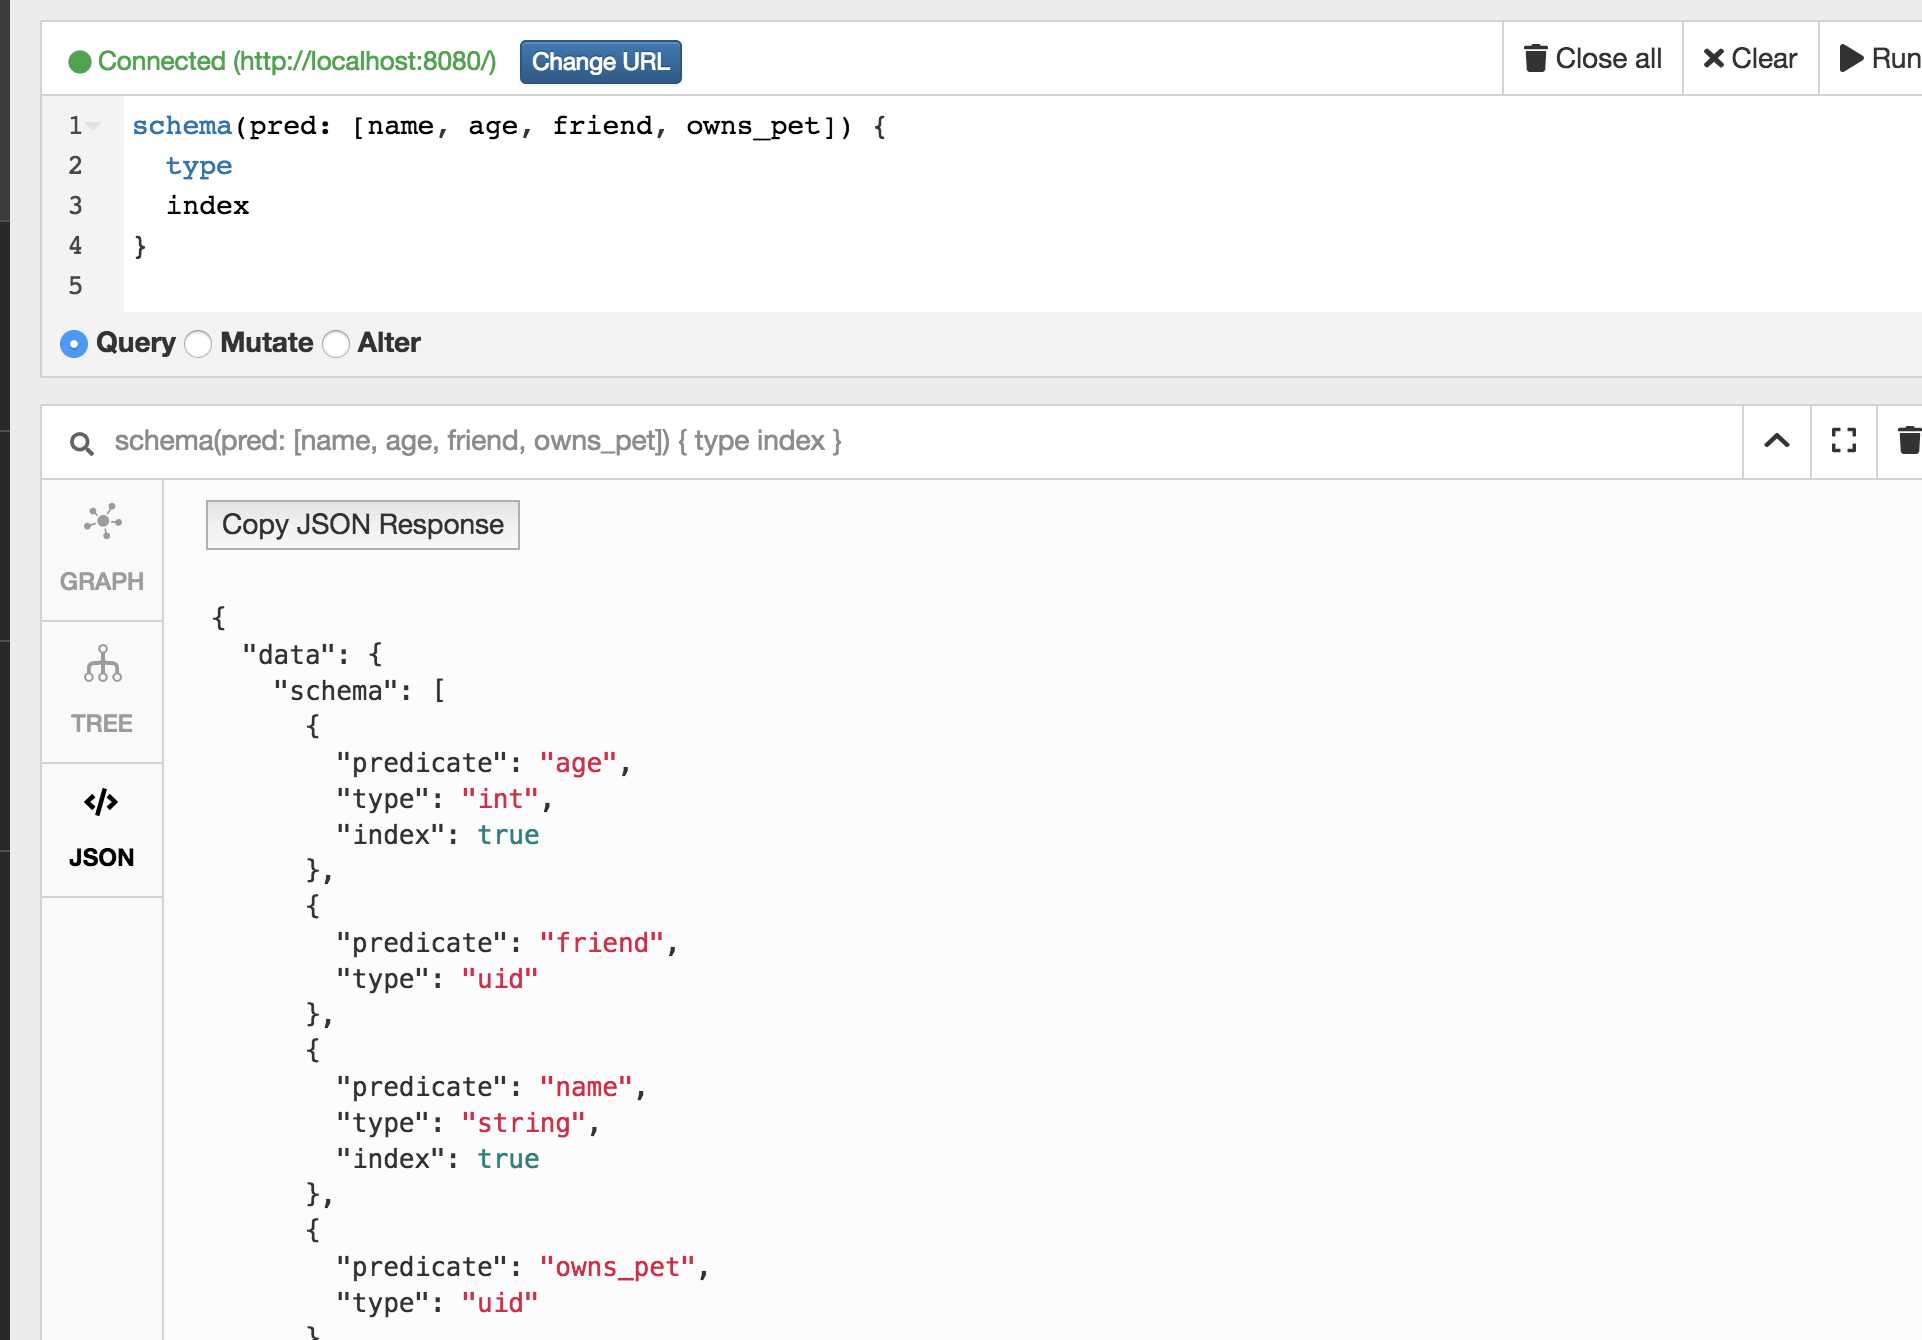Click the graph nodes icon
The image size is (1922, 1340).
(103, 521)
